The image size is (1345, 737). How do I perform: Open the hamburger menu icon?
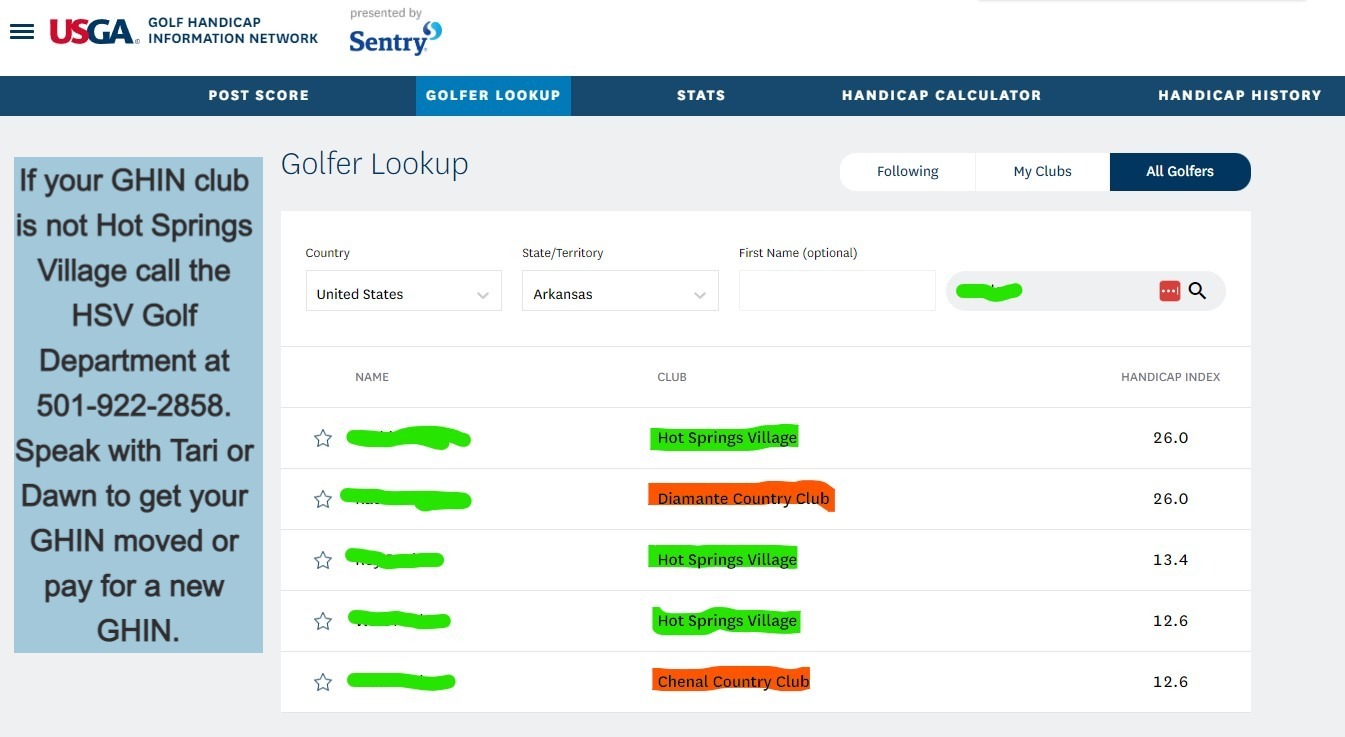click(x=22, y=31)
